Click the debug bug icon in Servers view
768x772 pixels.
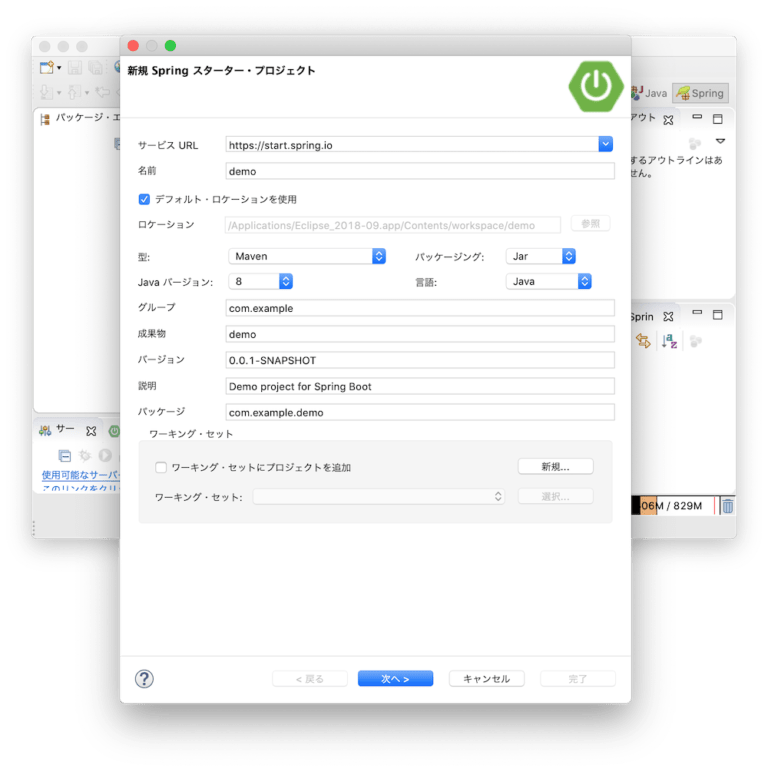click(85, 455)
